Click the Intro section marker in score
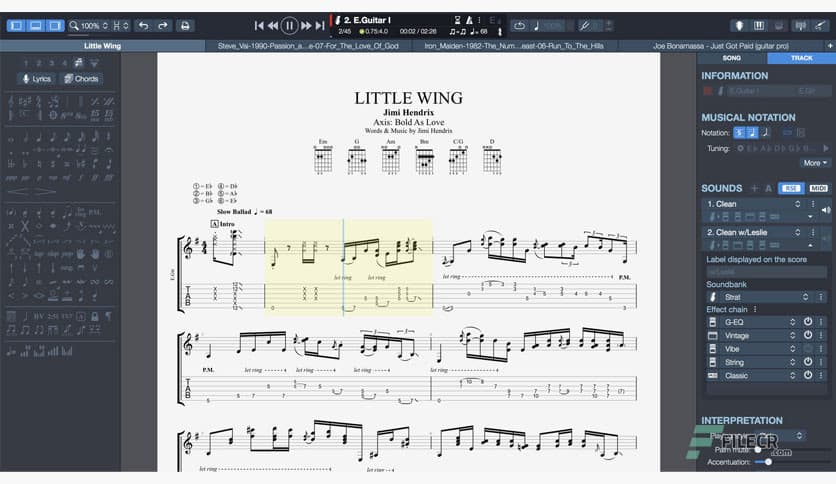This screenshot has width=836, height=484. click(x=223, y=224)
